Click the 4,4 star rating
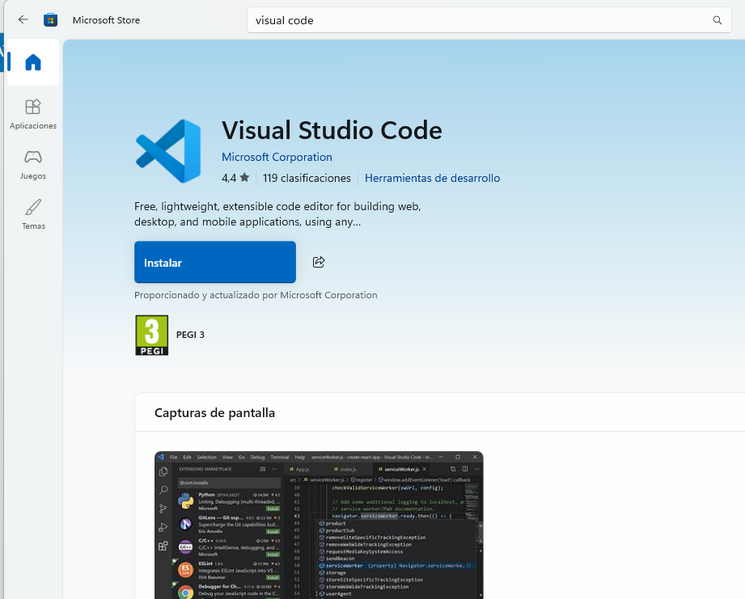The height and width of the screenshot is (599, 745). point(235,178)
